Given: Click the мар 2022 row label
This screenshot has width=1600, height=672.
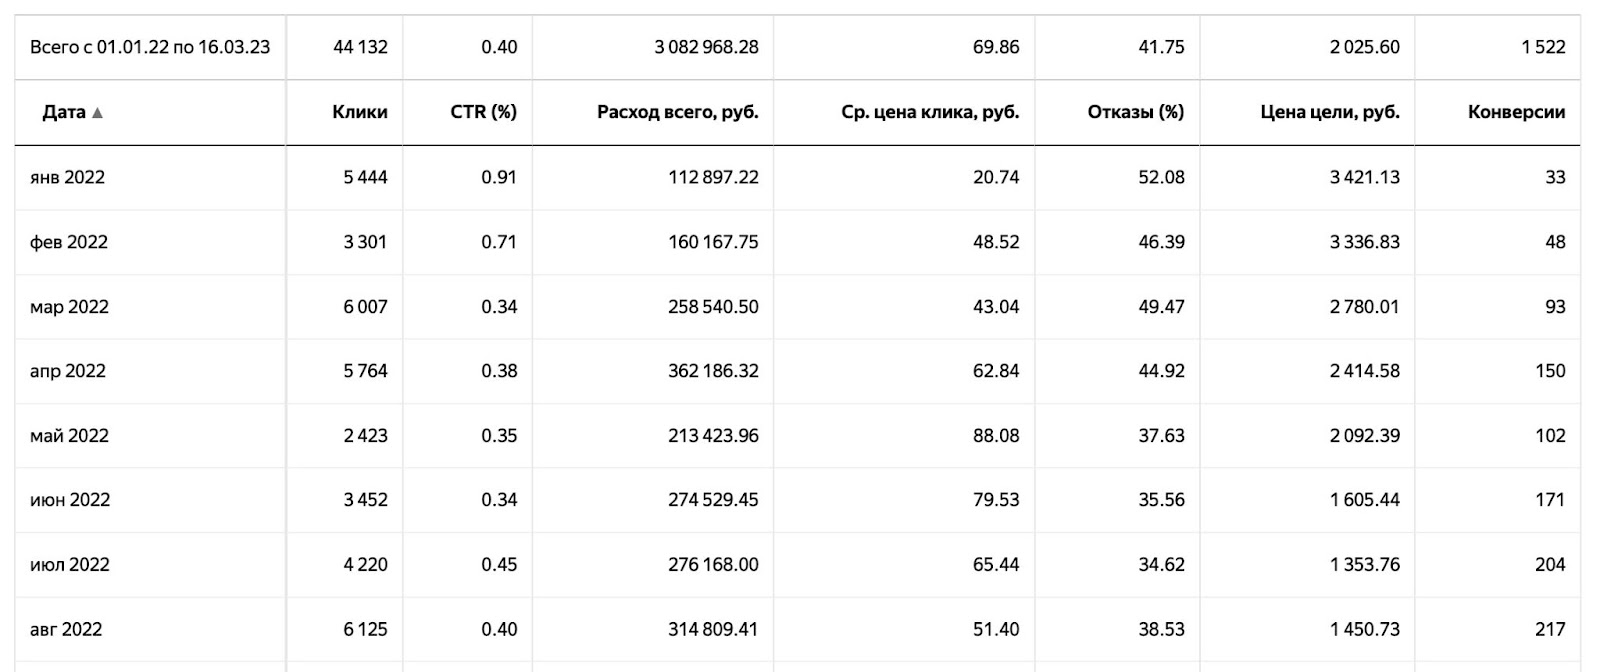Looking at the screenshot, I should (69, 307).
